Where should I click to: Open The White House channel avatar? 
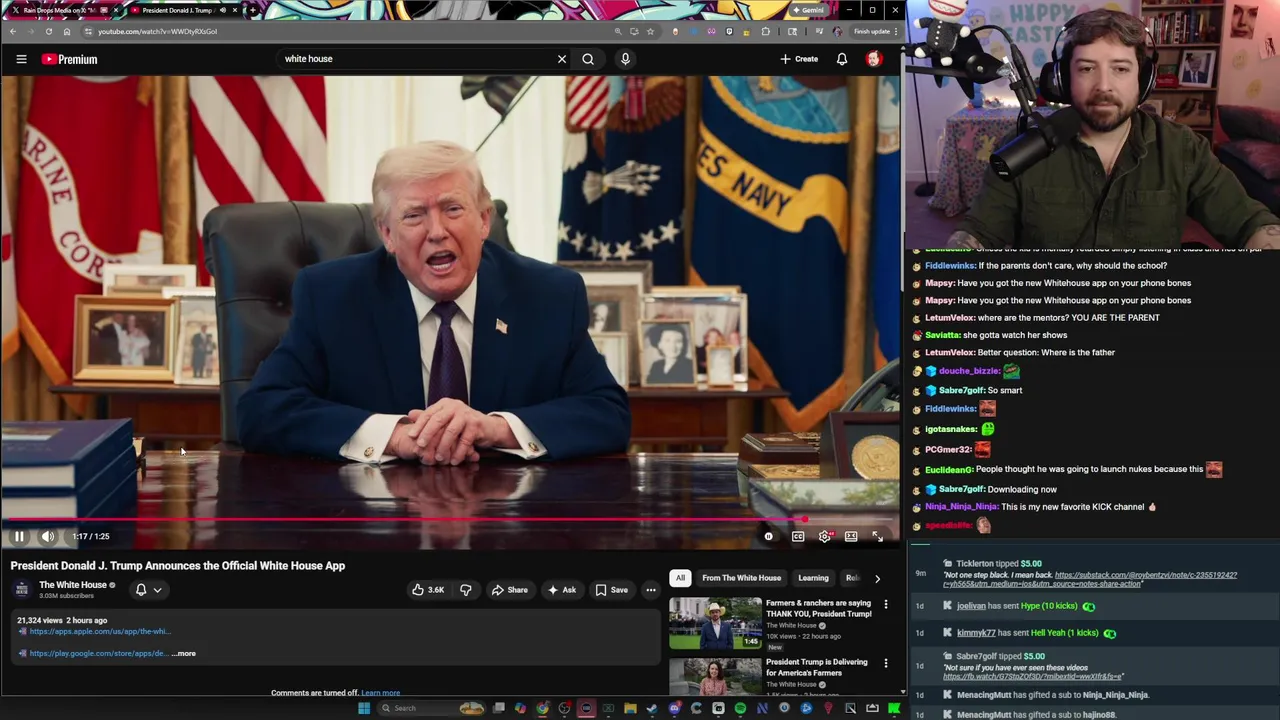22,589
